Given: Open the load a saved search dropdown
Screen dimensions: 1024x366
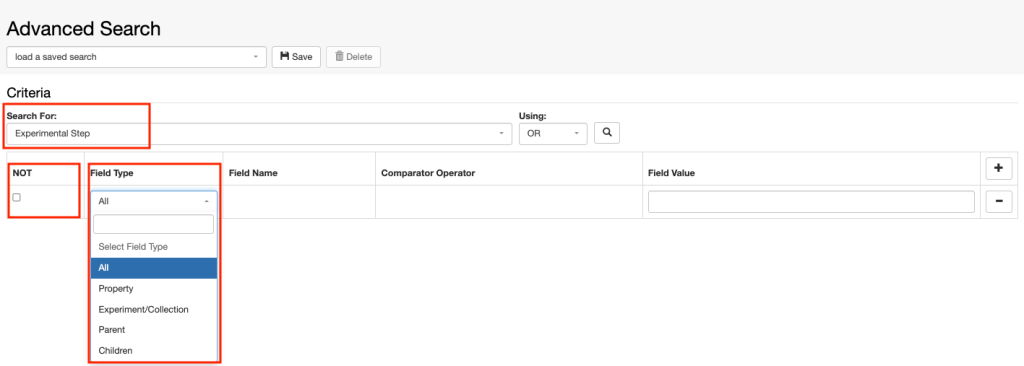Looking at the screenshot, I should click(x=136, y=57).
